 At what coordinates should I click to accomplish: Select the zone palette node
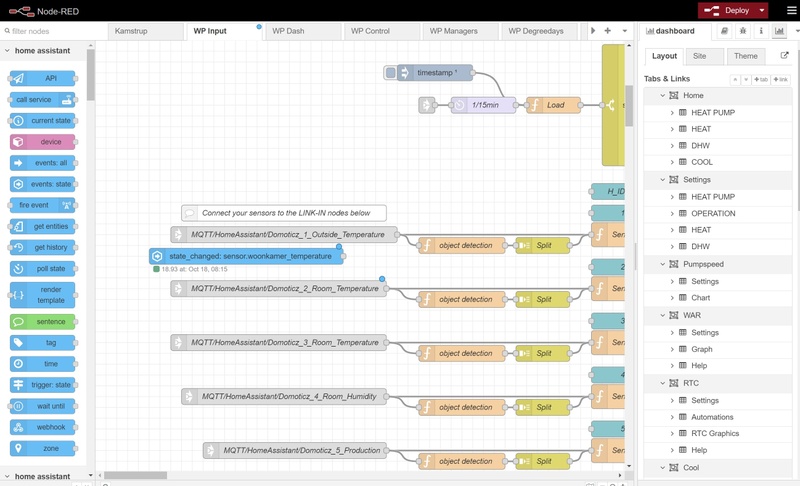point(42,449)
